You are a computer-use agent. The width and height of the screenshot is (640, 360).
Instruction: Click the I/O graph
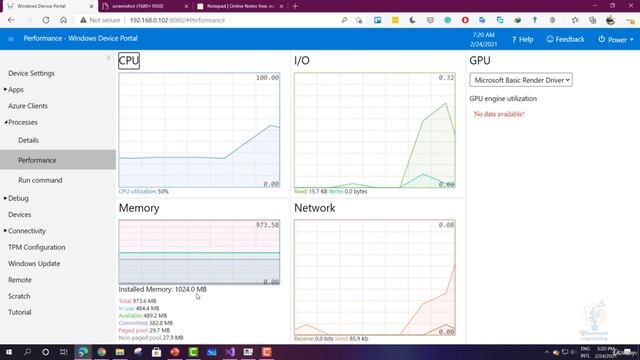[x=375, y=130]
